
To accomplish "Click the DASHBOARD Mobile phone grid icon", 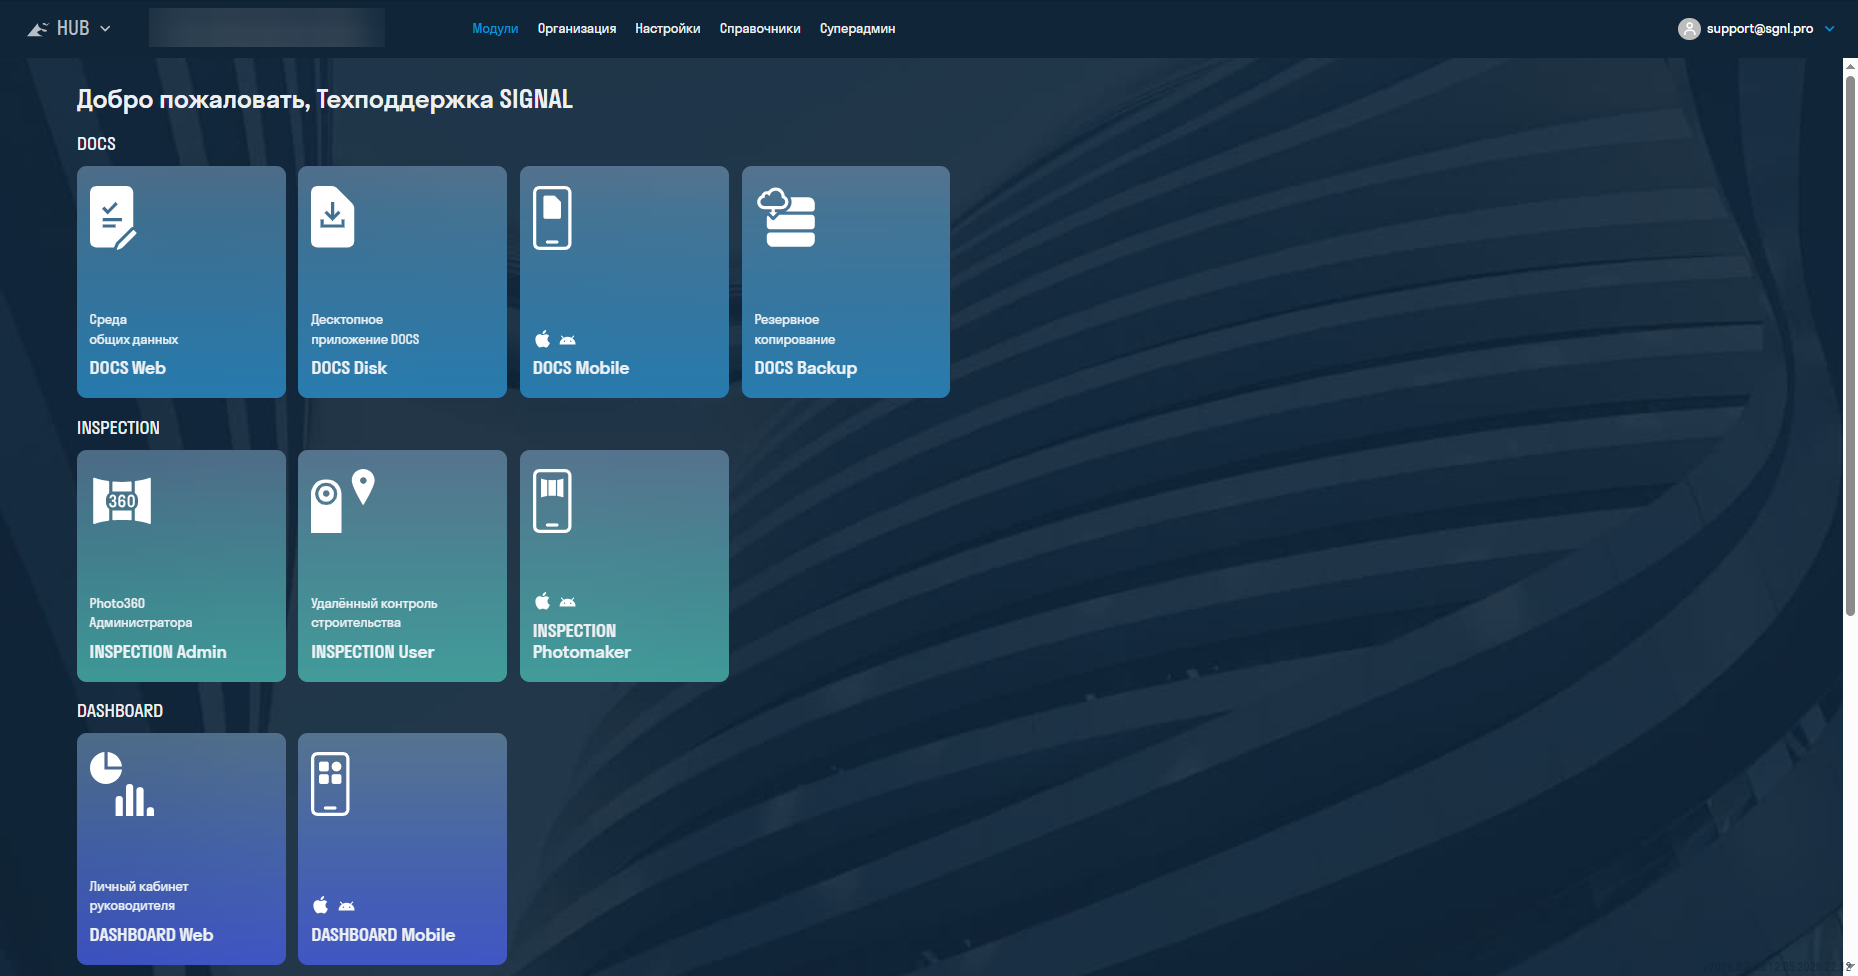I will pos(330,784).
